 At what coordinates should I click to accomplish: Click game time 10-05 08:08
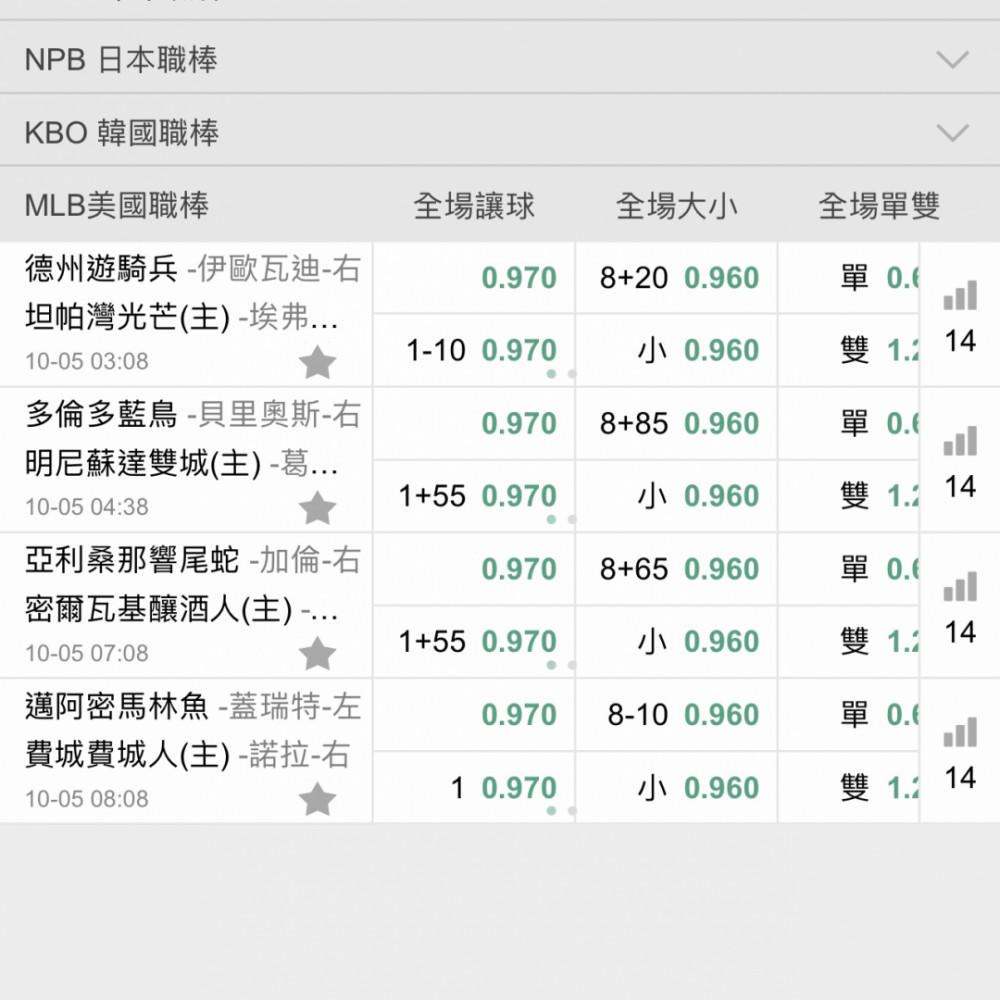click(x=87, y=798)
